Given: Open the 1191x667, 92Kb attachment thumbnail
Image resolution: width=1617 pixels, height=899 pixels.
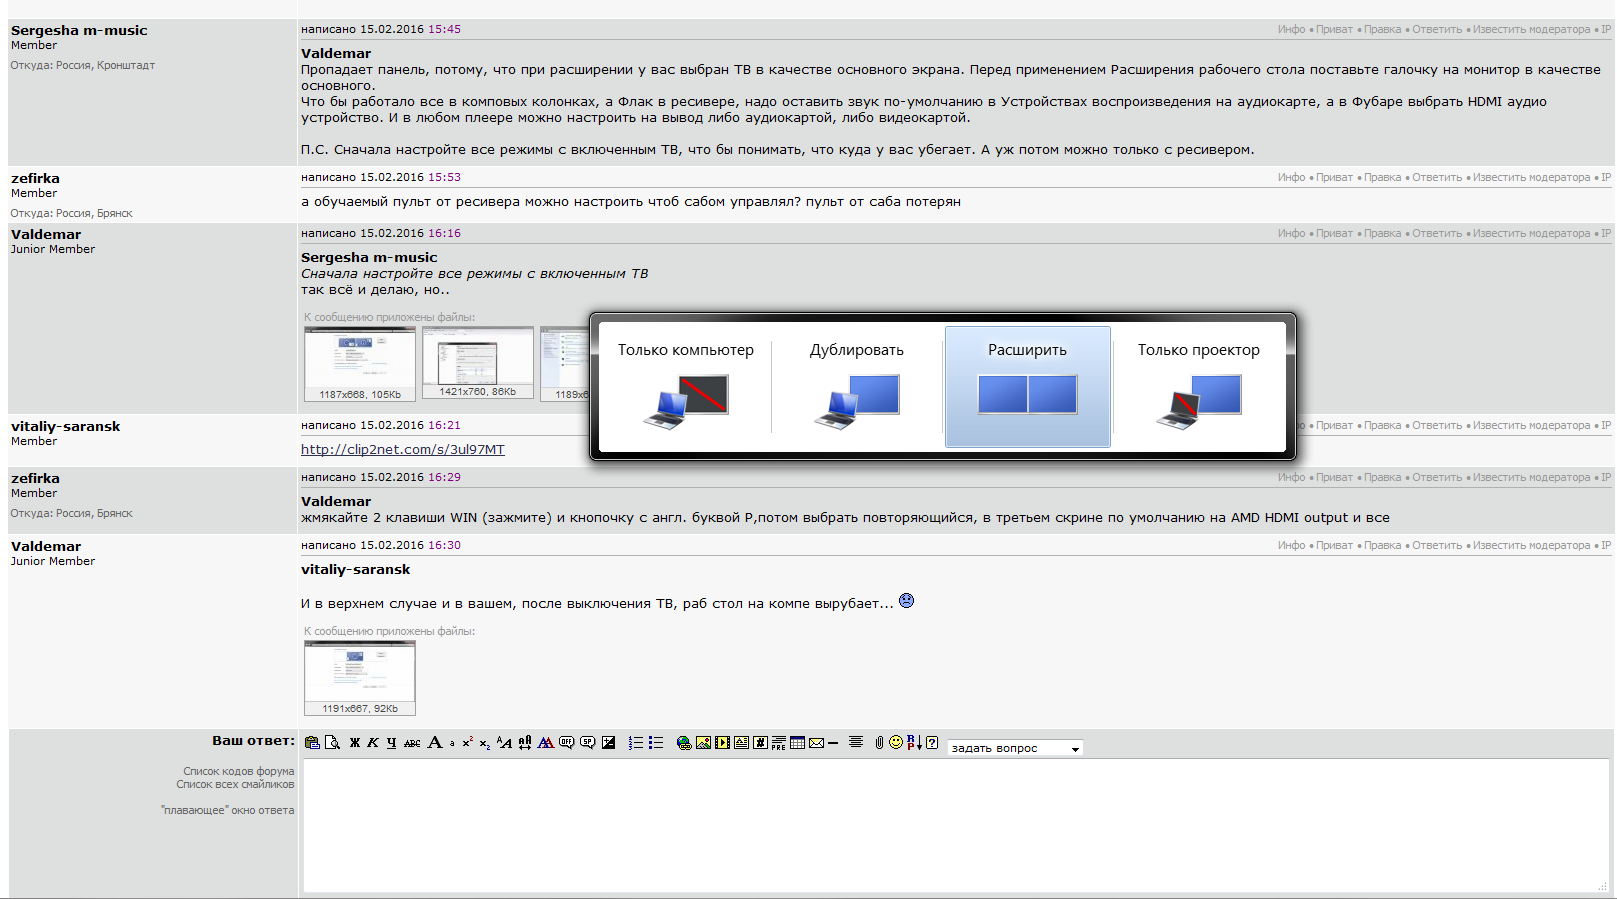Looking at the screenshot, I should 360,678.
